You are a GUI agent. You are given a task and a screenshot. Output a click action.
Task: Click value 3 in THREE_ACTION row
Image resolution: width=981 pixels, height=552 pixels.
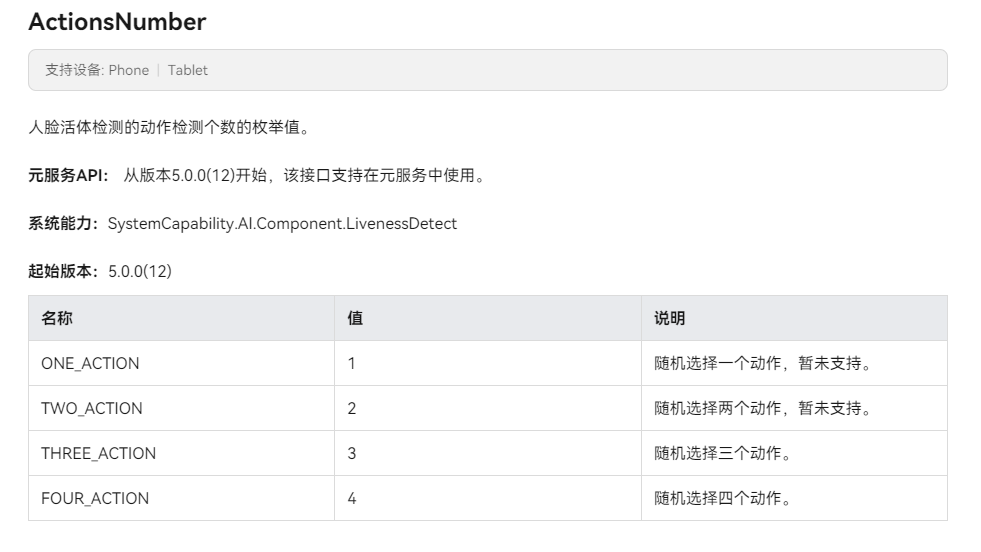(x=352, y=453)
